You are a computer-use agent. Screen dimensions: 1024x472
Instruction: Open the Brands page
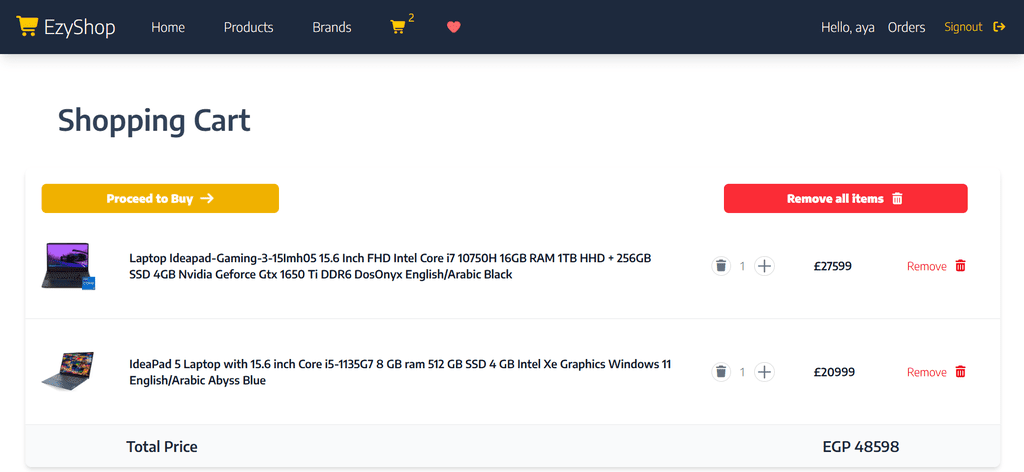[332, 27]
